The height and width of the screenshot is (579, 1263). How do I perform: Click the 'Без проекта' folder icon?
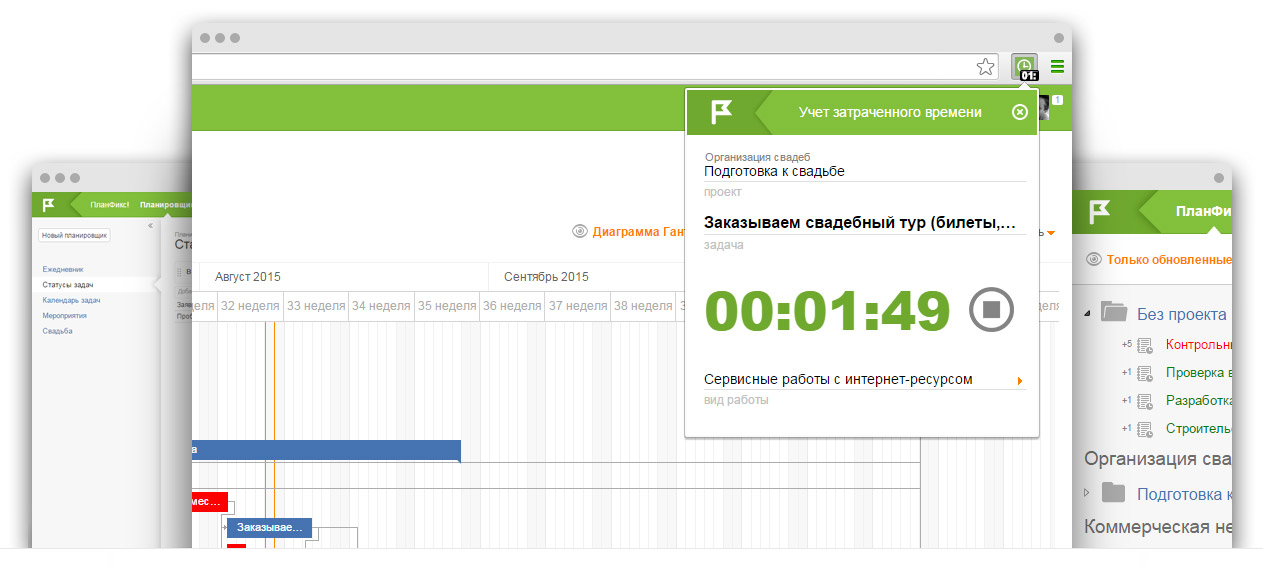click(x=1113, y=311)
